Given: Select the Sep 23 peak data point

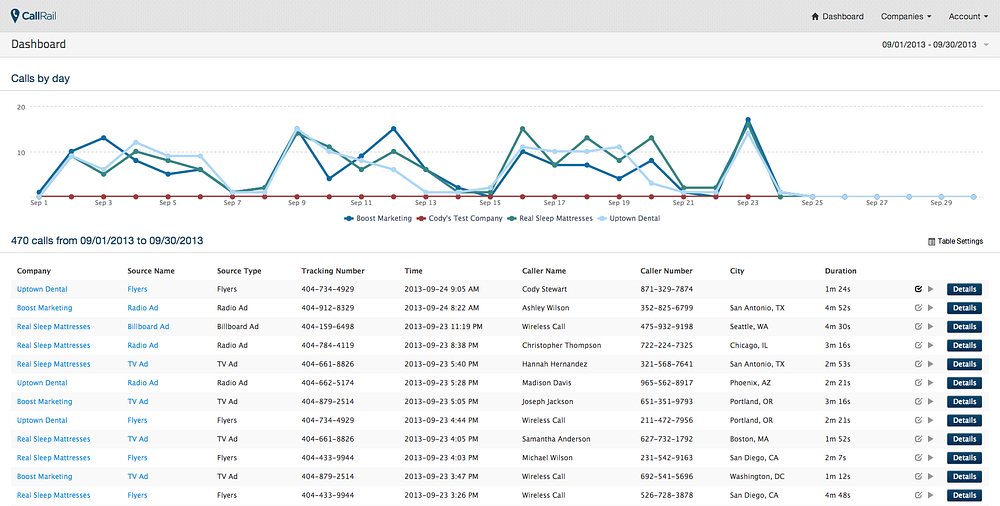Looking at the screenshot, I should pos(747,120).
